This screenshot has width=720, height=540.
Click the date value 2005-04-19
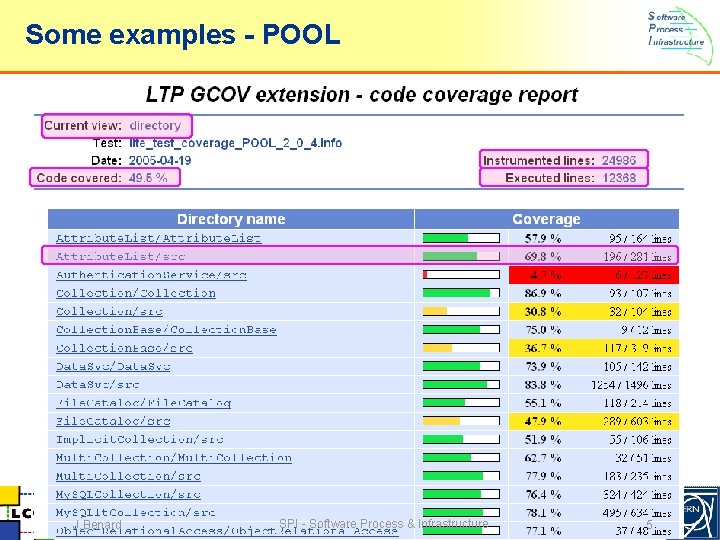point(160,161)
